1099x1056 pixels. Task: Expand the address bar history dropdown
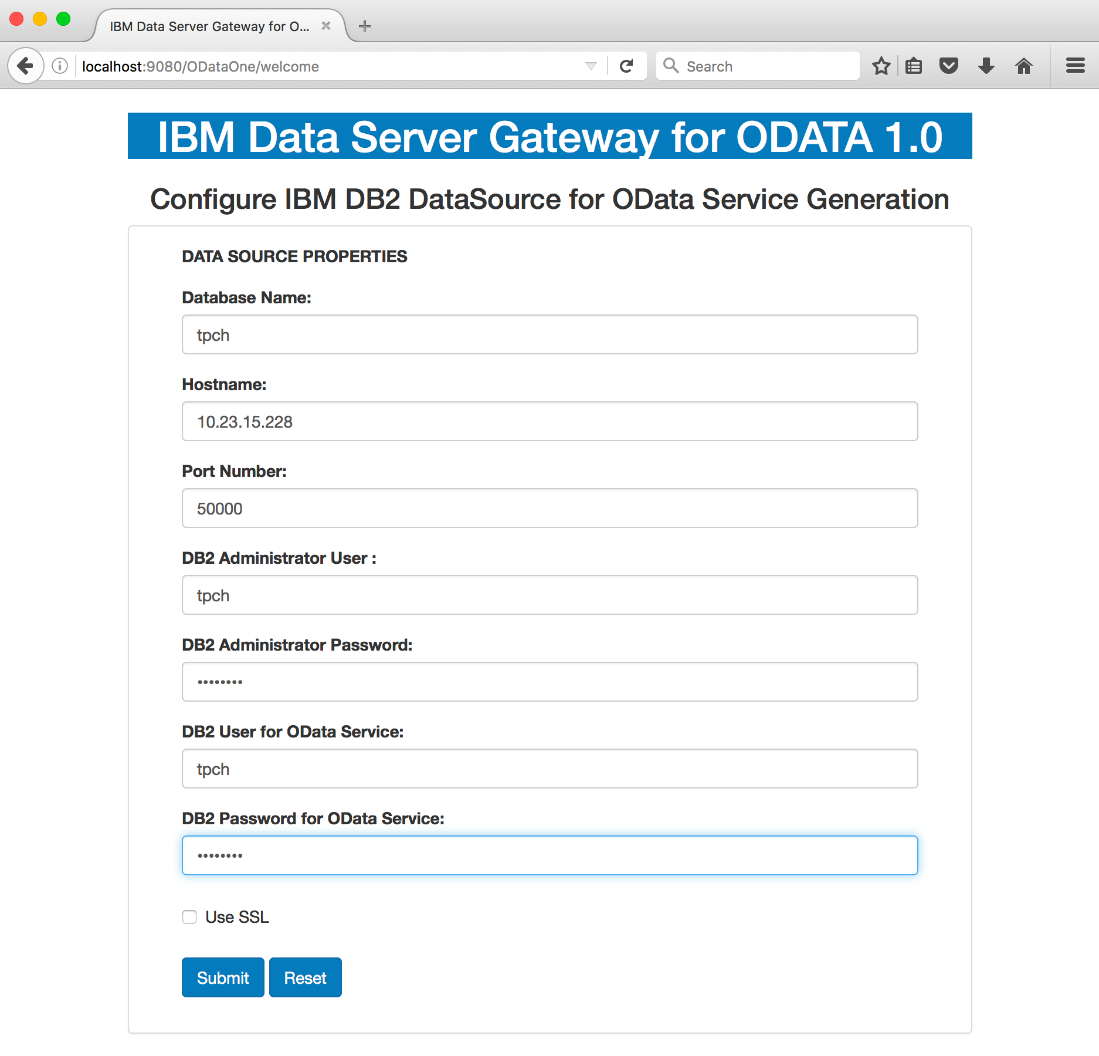click(591, 66)
